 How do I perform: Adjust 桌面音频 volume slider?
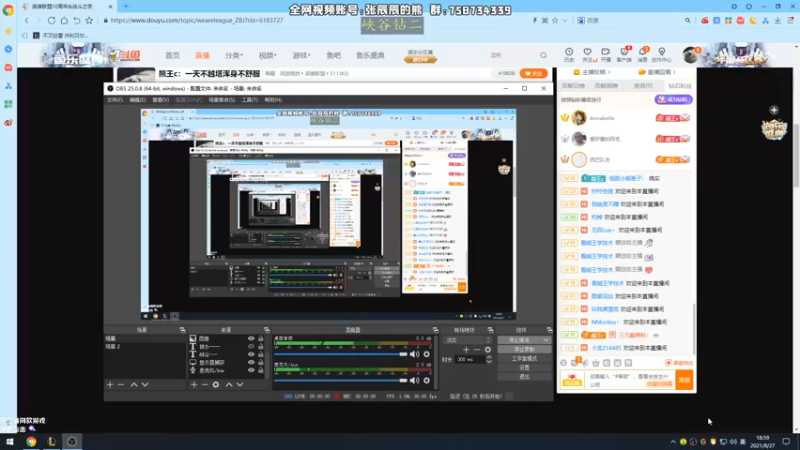click(x=341, y=354)
